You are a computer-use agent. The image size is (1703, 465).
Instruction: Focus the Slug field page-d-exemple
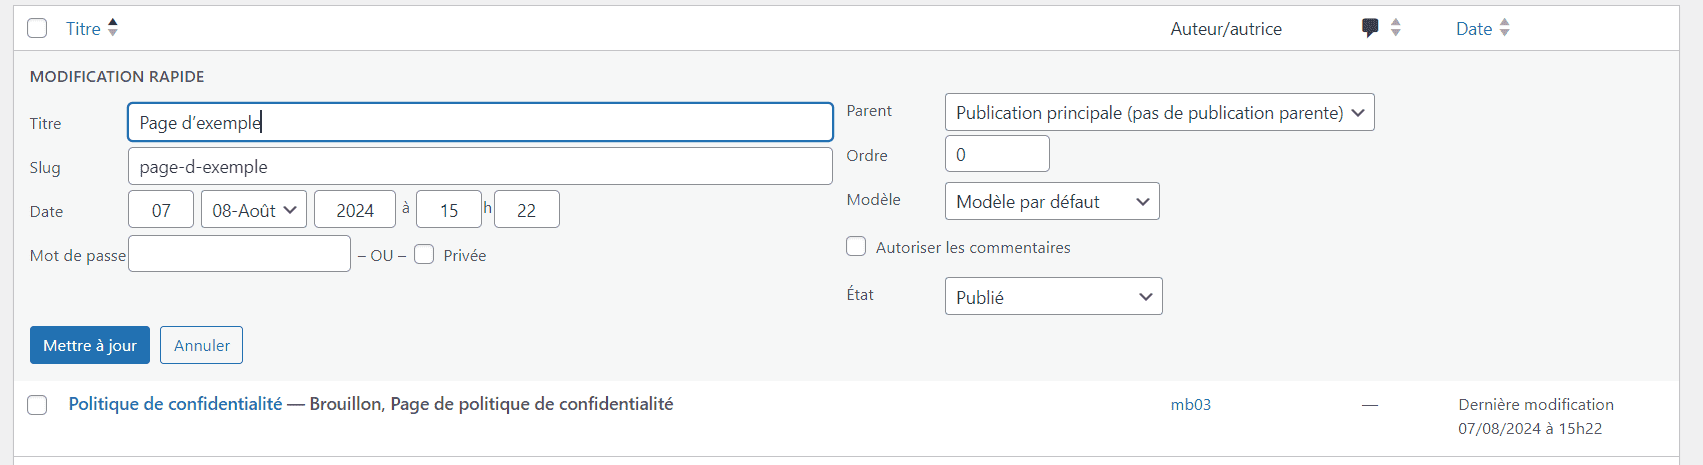(x=480, y=166)
